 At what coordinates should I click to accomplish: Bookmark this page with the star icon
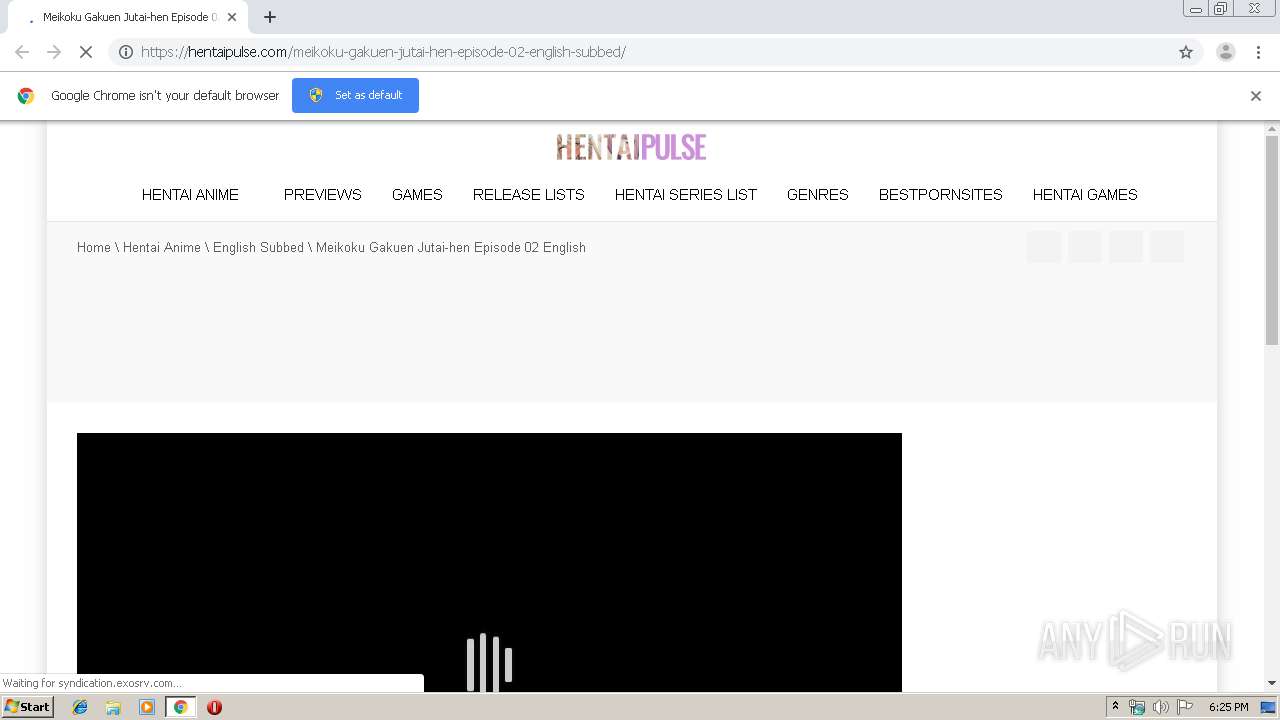click(1186, 52)
